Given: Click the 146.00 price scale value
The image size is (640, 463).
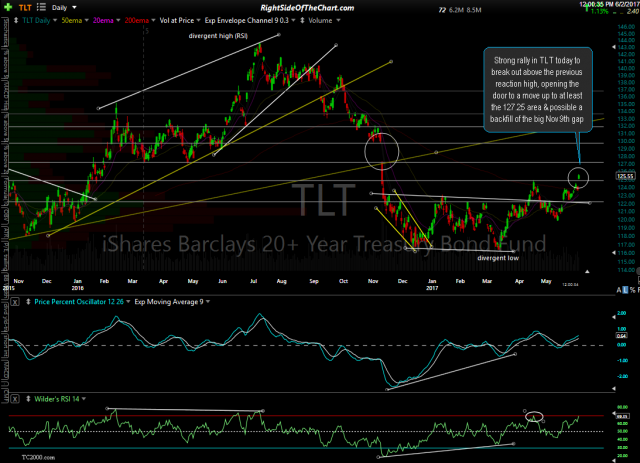Looking at the screenshot, I should click(626, 27).
